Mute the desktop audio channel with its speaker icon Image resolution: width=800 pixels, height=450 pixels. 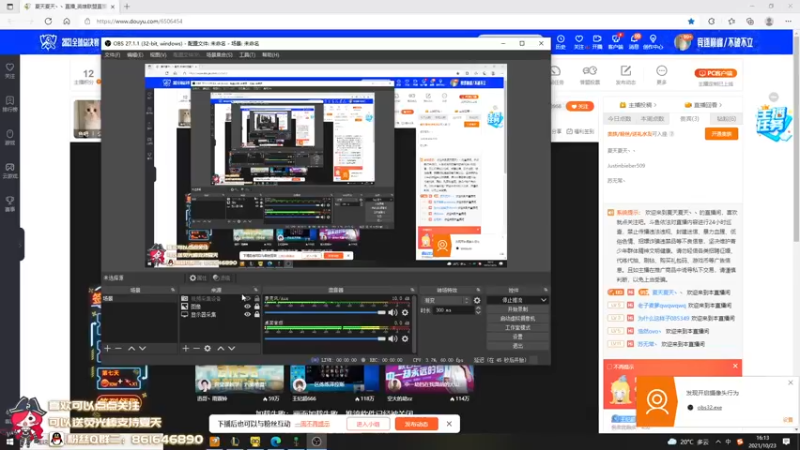point(392,338)
